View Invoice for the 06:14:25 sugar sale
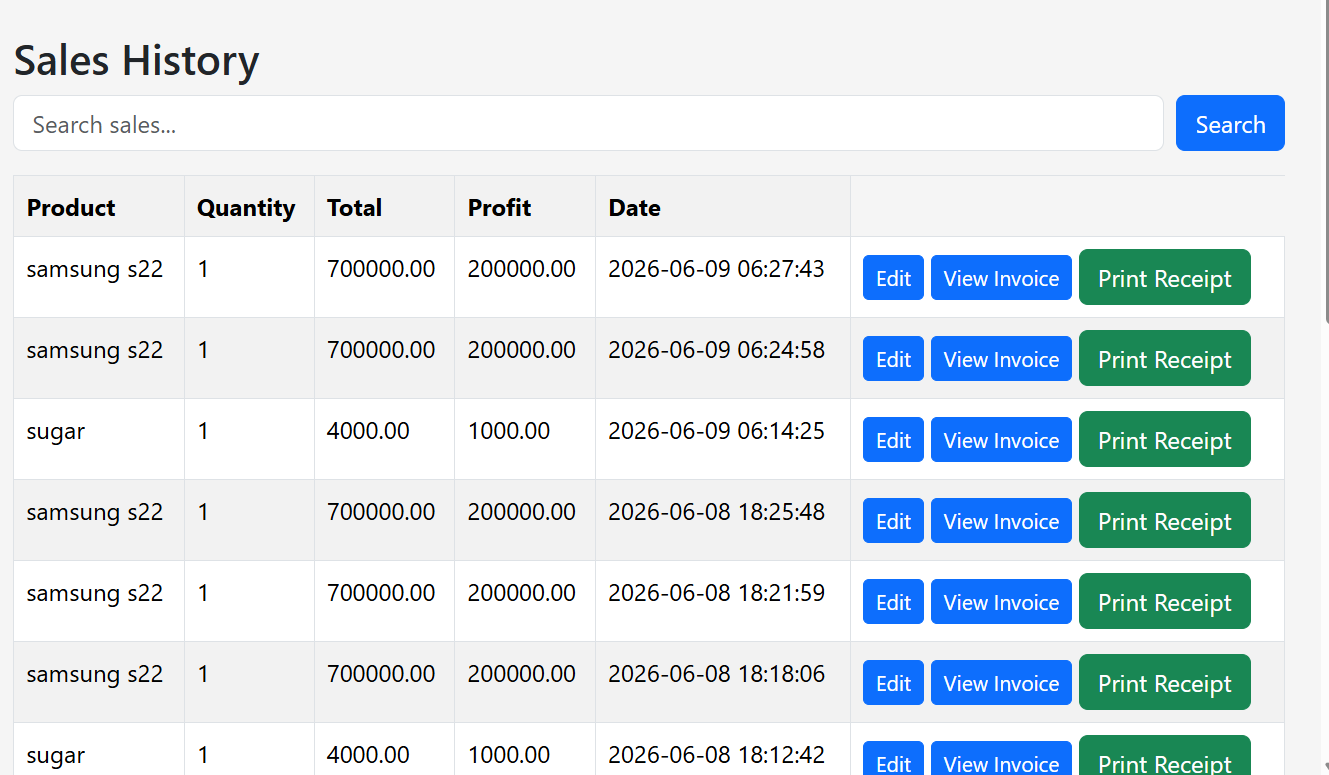The height and width of the screenshot is (775, 1329). [1001, 439]
